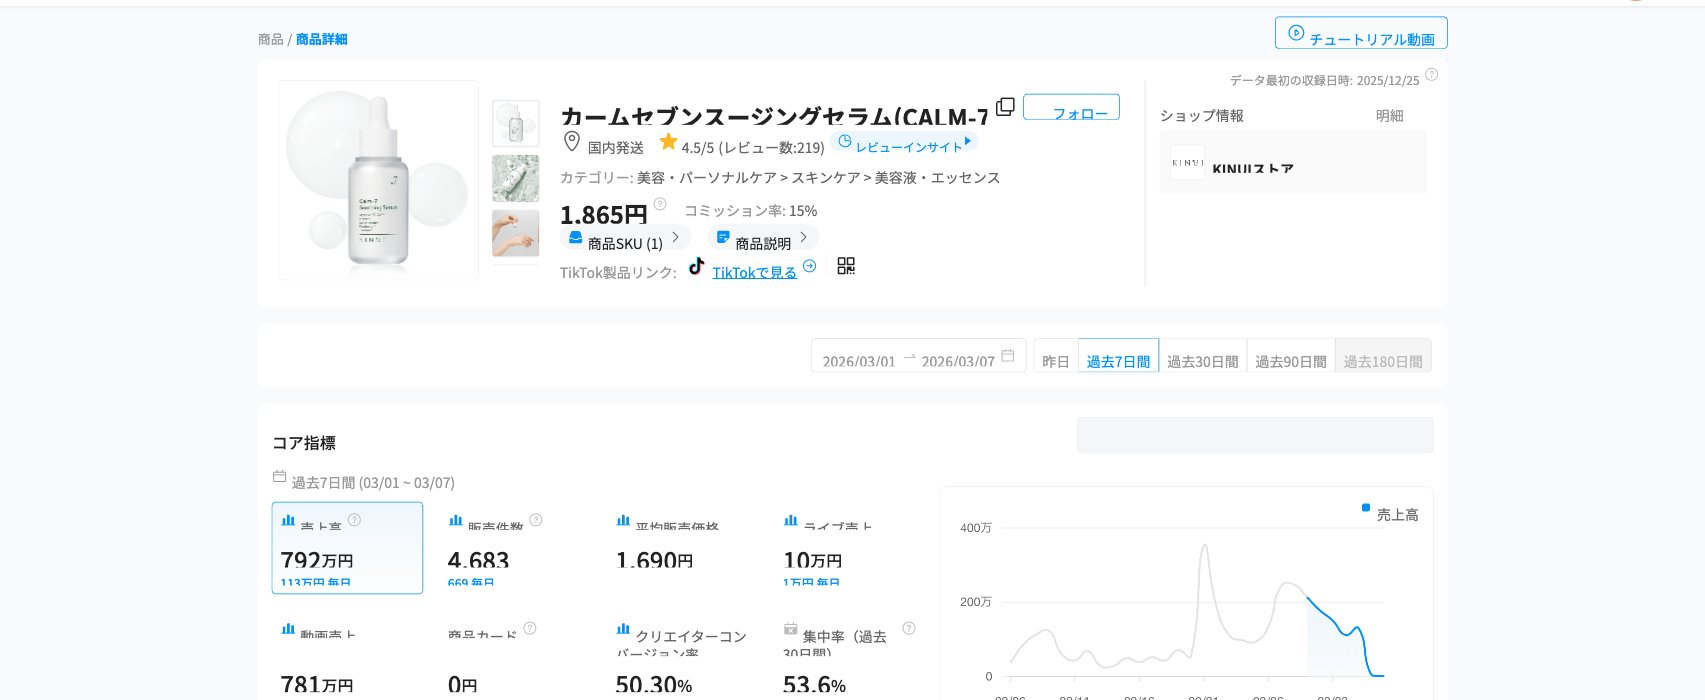Click the copy icon beside the product title
The image size is (1705, 700).
point(1005,107)
